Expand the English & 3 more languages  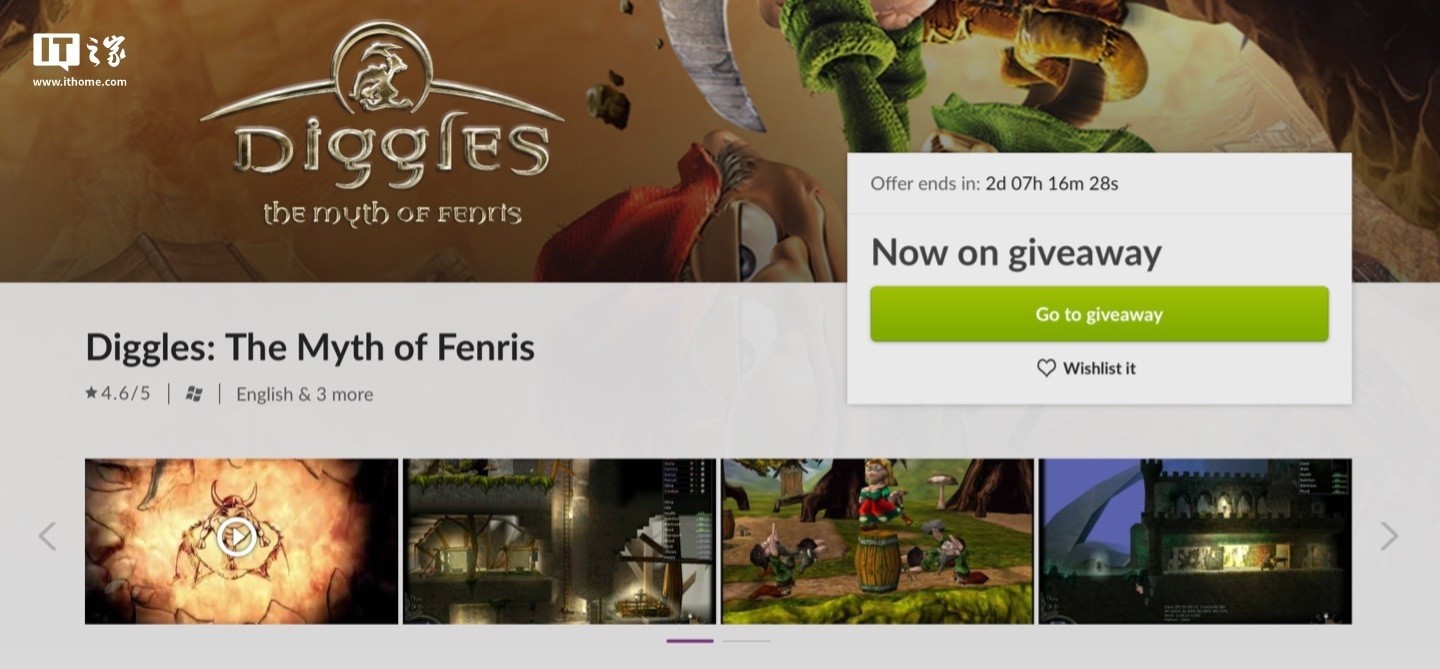coord(304,394)
